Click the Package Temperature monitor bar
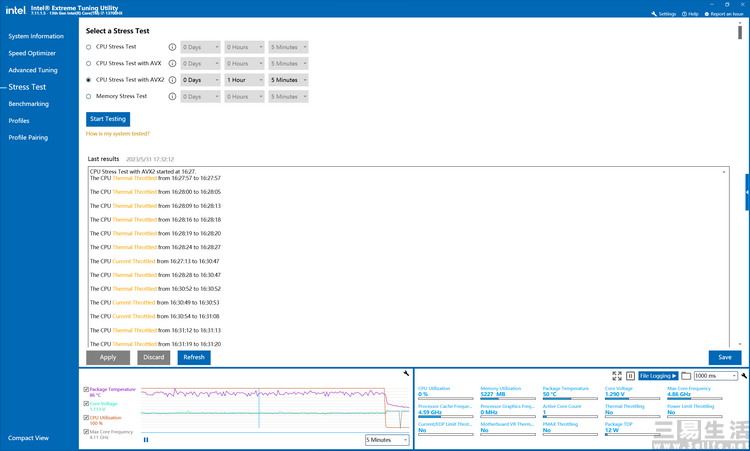Image resolution: width=750 pixels, height=451 pixels. coord(570,398)
